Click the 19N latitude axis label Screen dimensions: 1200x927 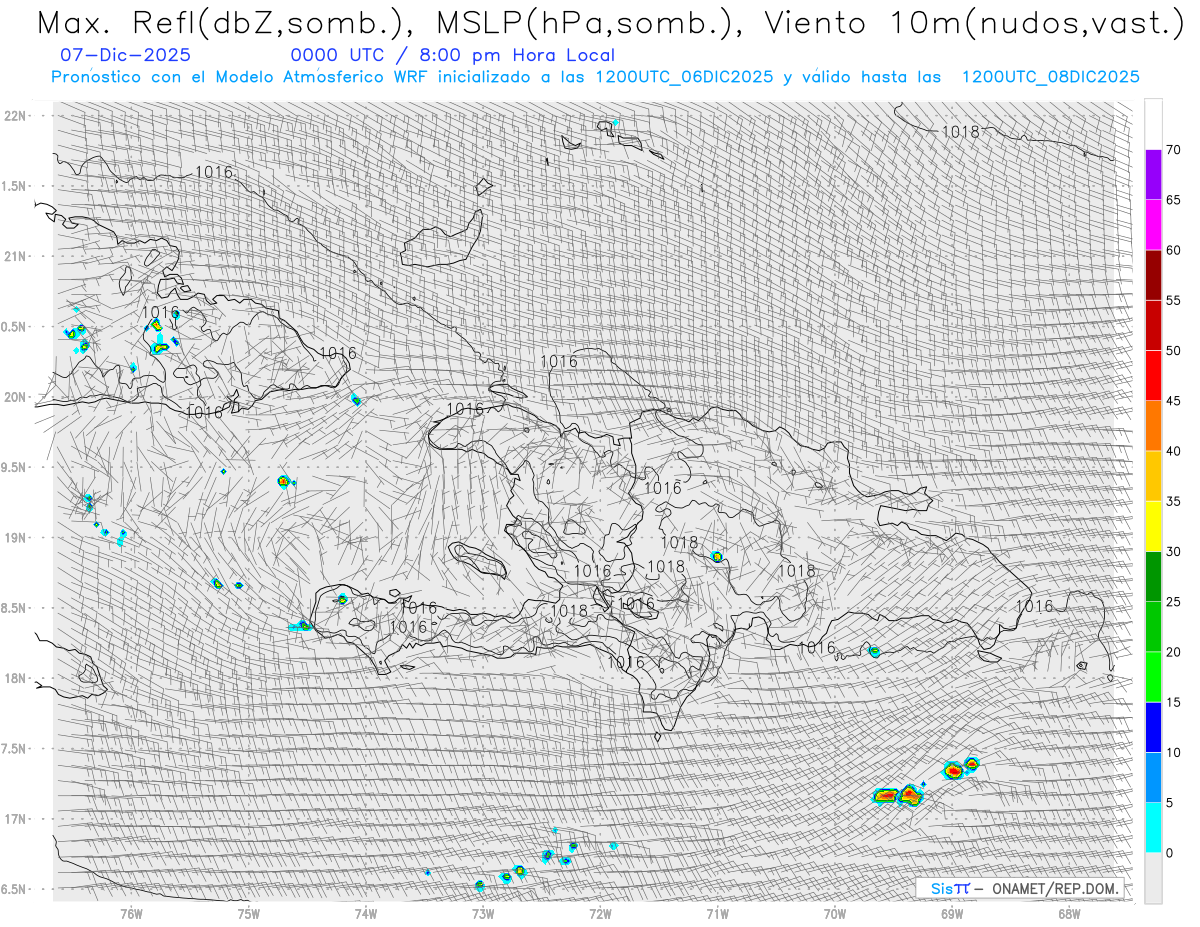click(15, 538)
